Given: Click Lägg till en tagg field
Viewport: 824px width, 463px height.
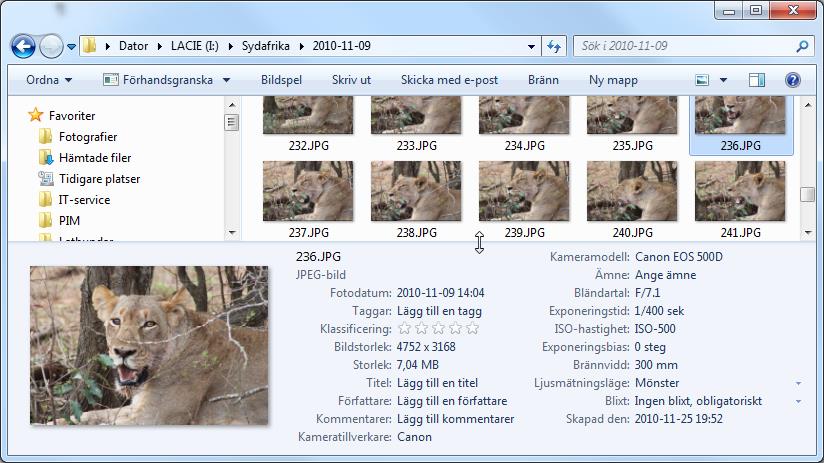Looking at the screenshot, I should [x=439, y=311].
